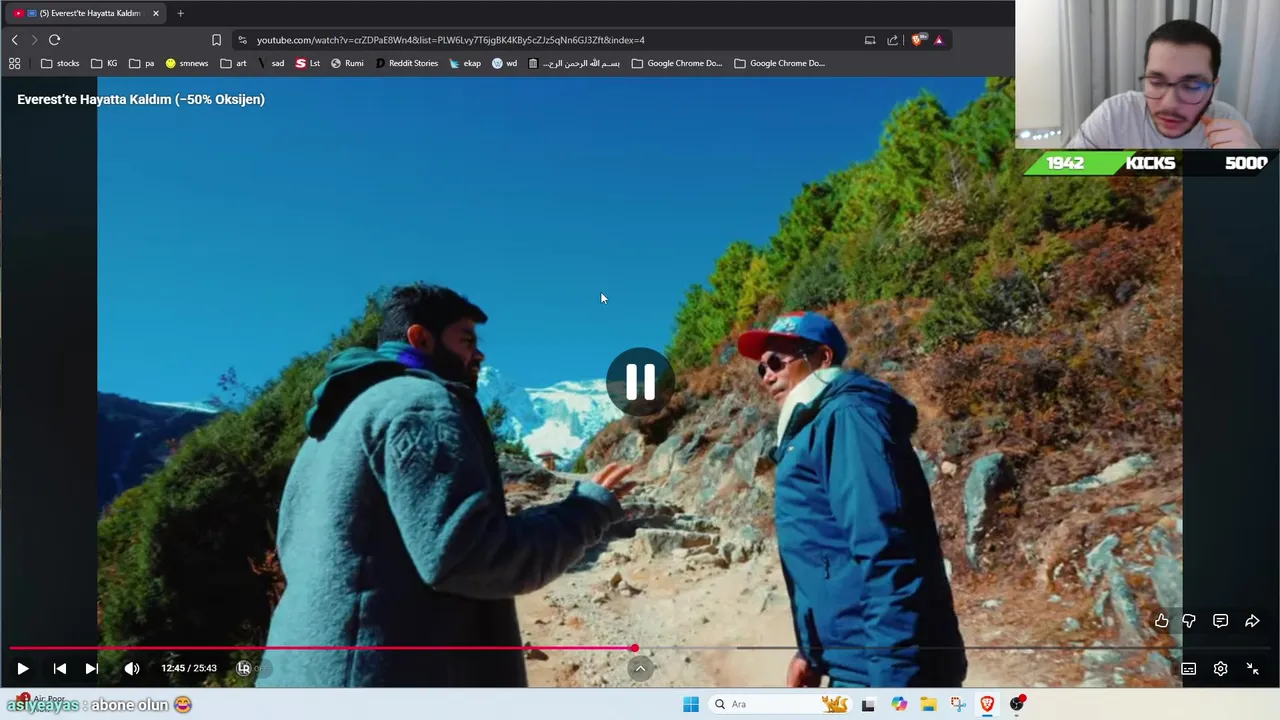
Task: Open the stocks bookmark folder
Action: coord(60,63)
